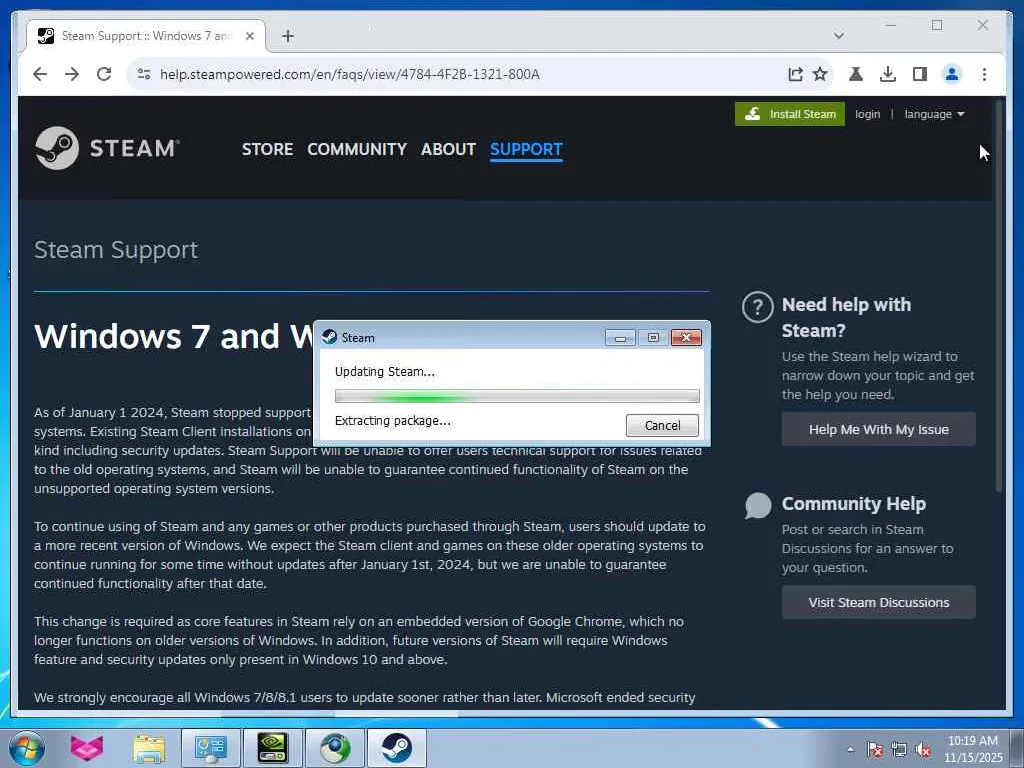Open the Windows Start menu
The width and height of the screenshot is (1024, 768).
click(27, 748)
